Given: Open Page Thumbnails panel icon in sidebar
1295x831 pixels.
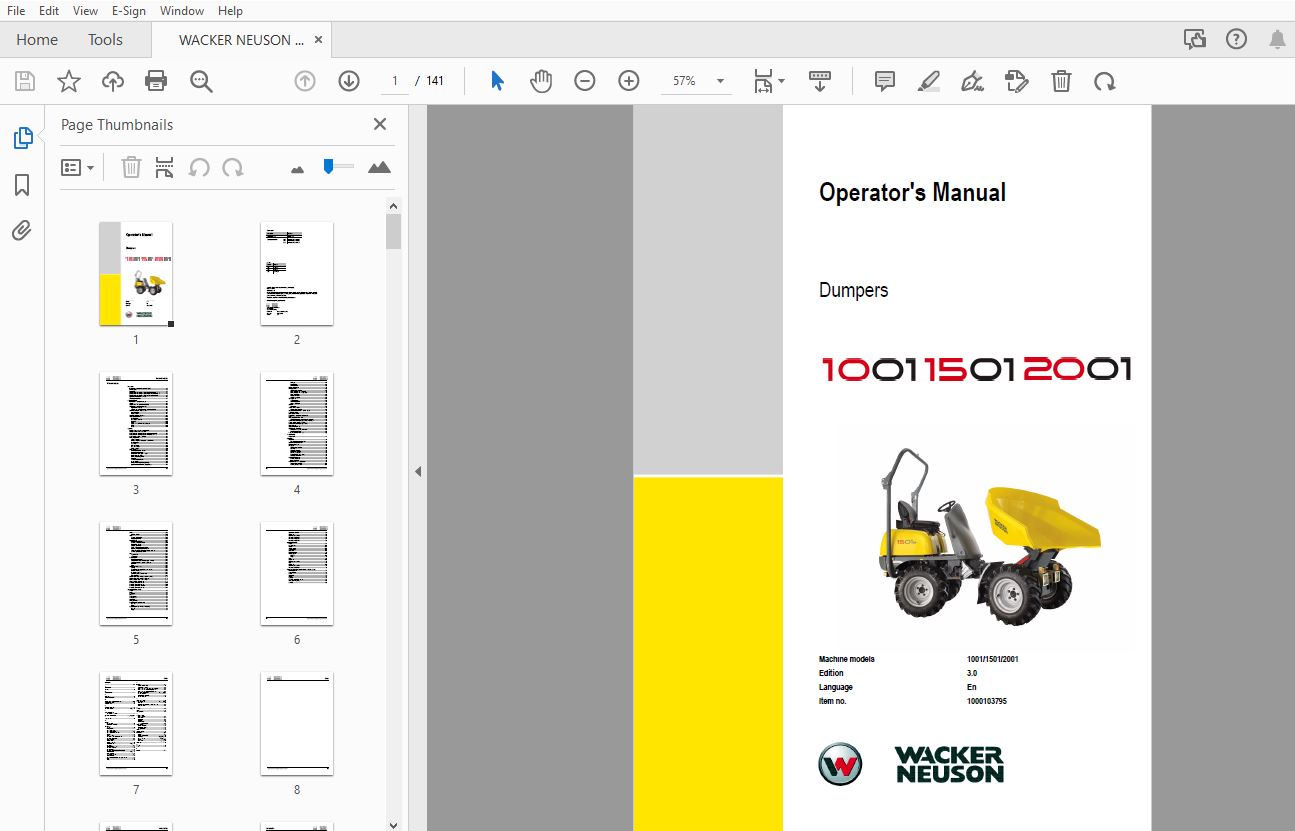Looking at the screenshot, I should (x=22, y=138).
